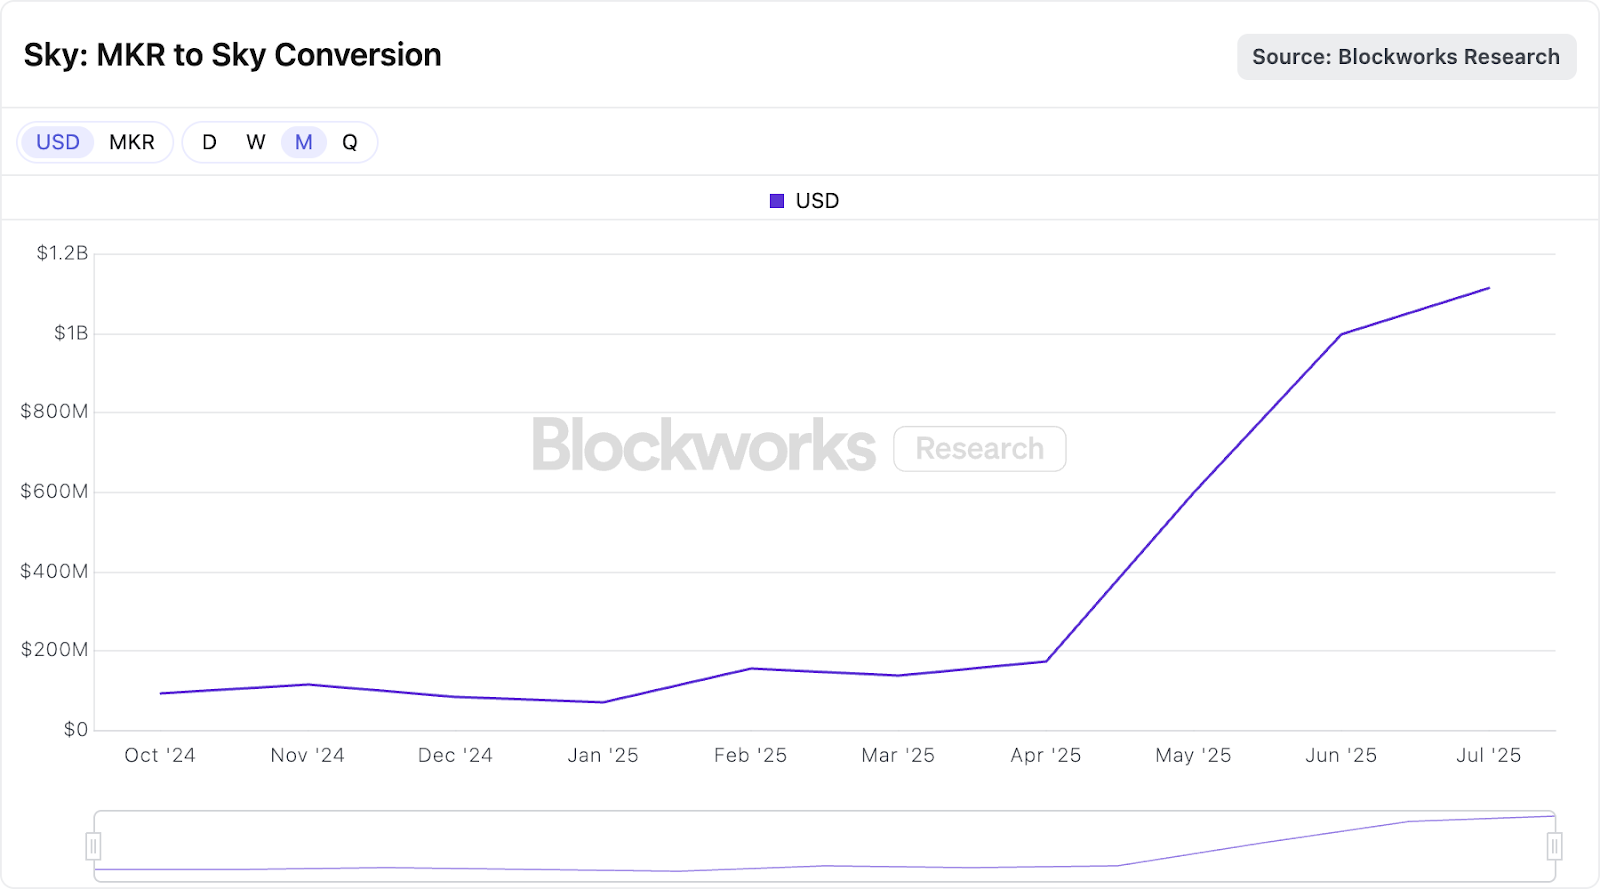
Task: Click the chart title 'Sky: MKR to Sky Conversion'
Action: click(233, 55)
